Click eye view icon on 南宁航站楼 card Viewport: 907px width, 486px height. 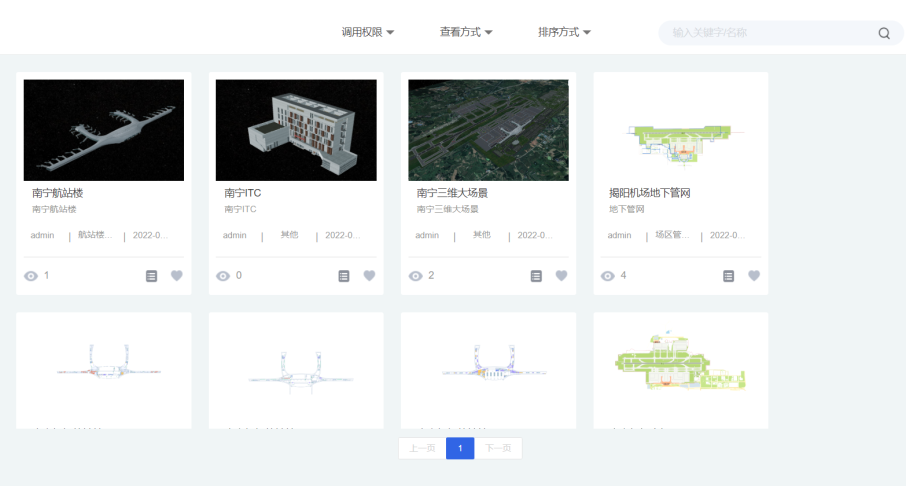(31, 276)
